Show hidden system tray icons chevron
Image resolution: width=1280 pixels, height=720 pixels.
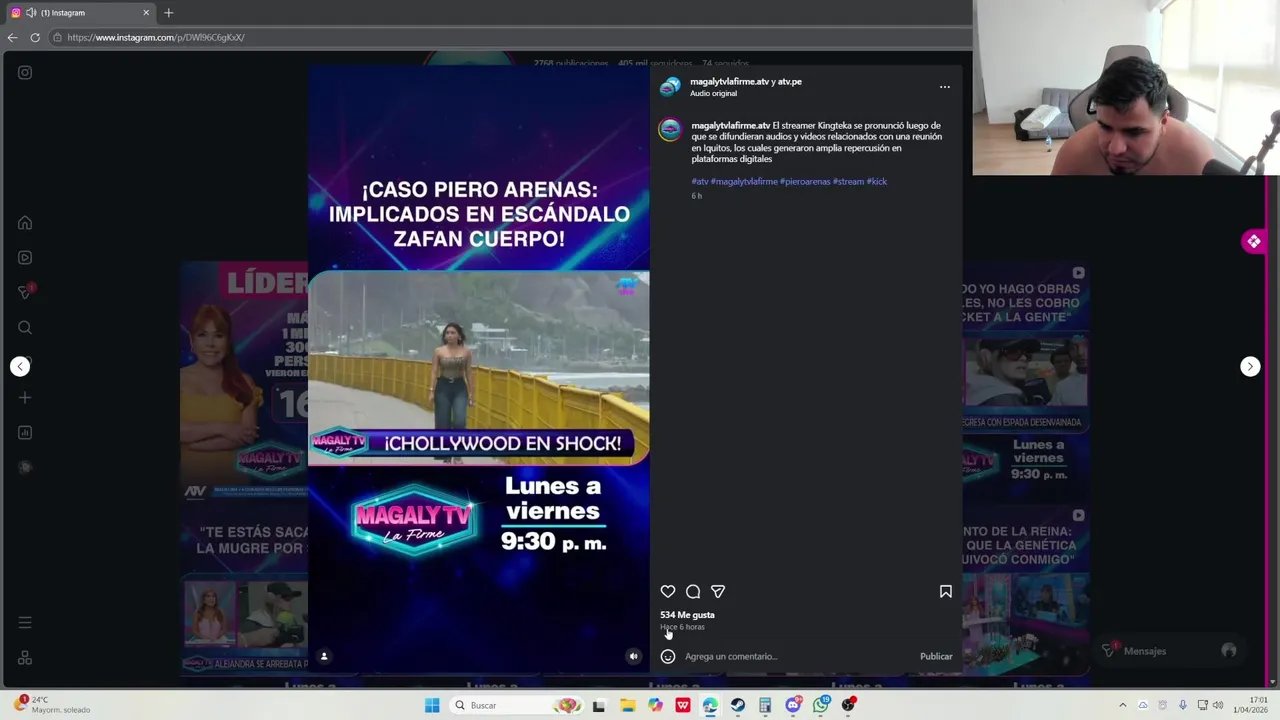click(x=1122, y=705)
